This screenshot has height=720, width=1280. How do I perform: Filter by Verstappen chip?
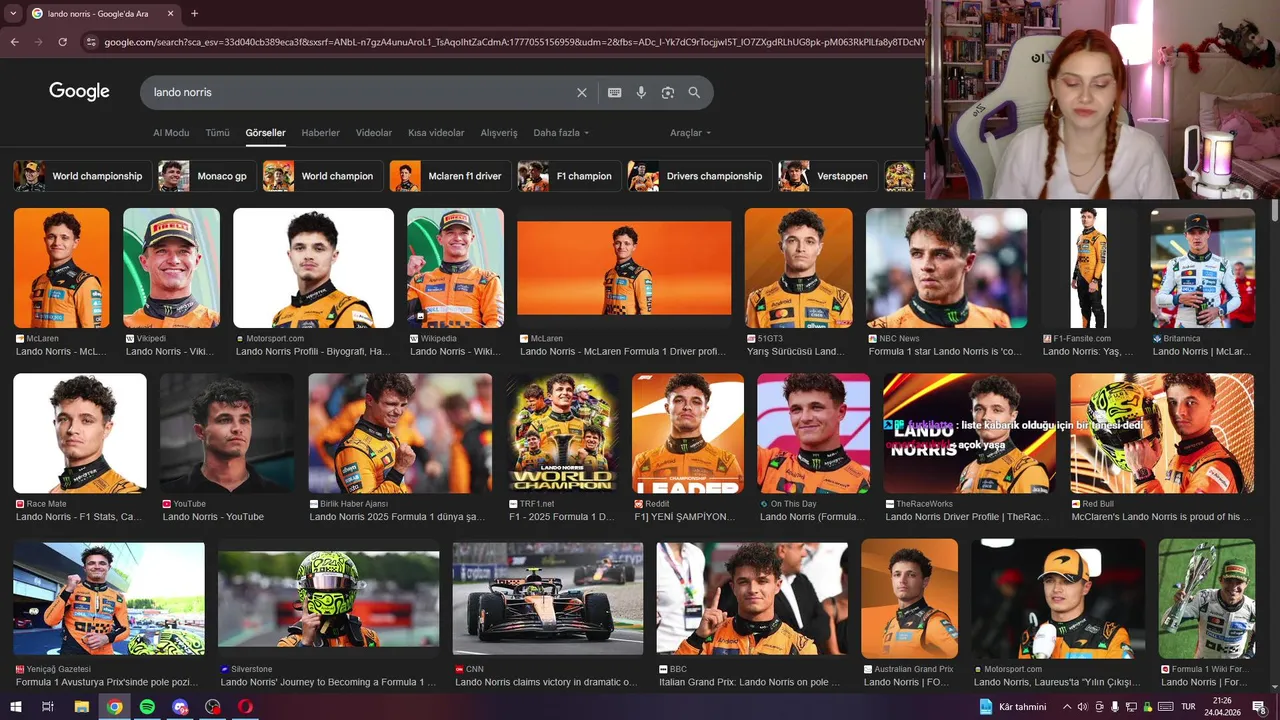click(x=828, y=176)
